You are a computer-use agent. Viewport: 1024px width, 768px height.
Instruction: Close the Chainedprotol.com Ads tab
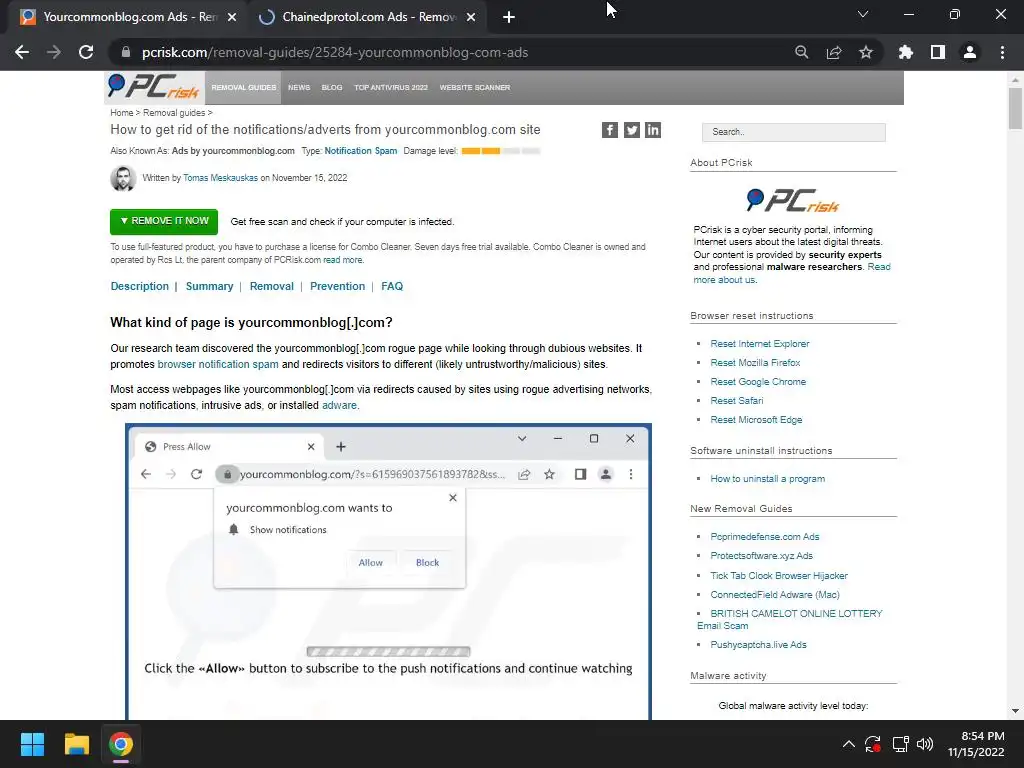click(471, 17)
